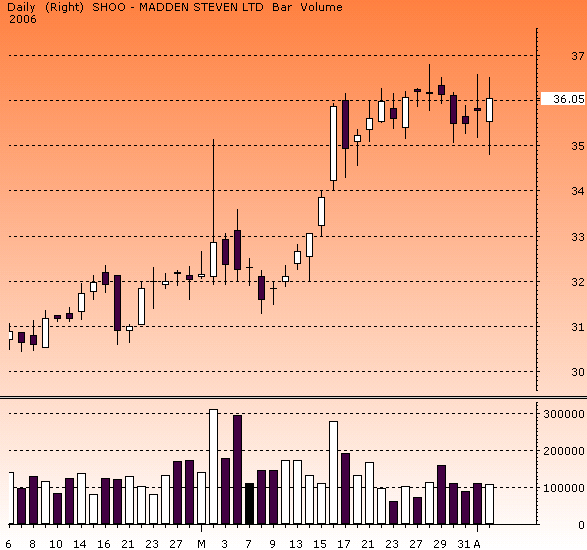Select the "SHOO - MADDEN STEVEN LTD" title
The image size is (587, 550).
178,7
